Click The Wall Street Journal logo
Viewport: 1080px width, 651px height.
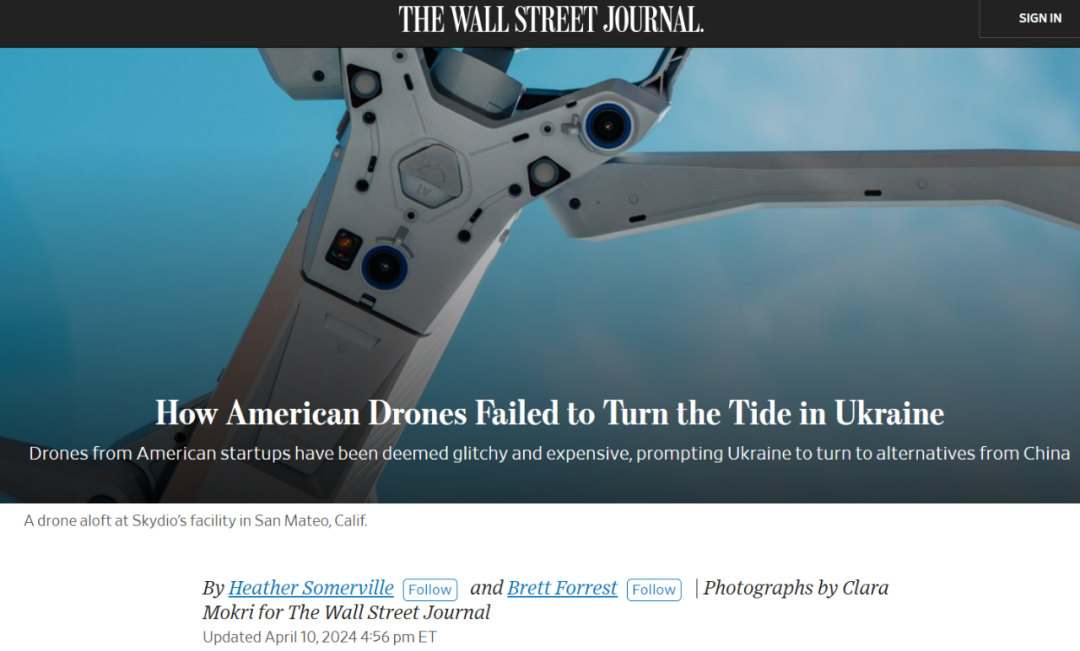pyautogui.click(x=551, y=19)
